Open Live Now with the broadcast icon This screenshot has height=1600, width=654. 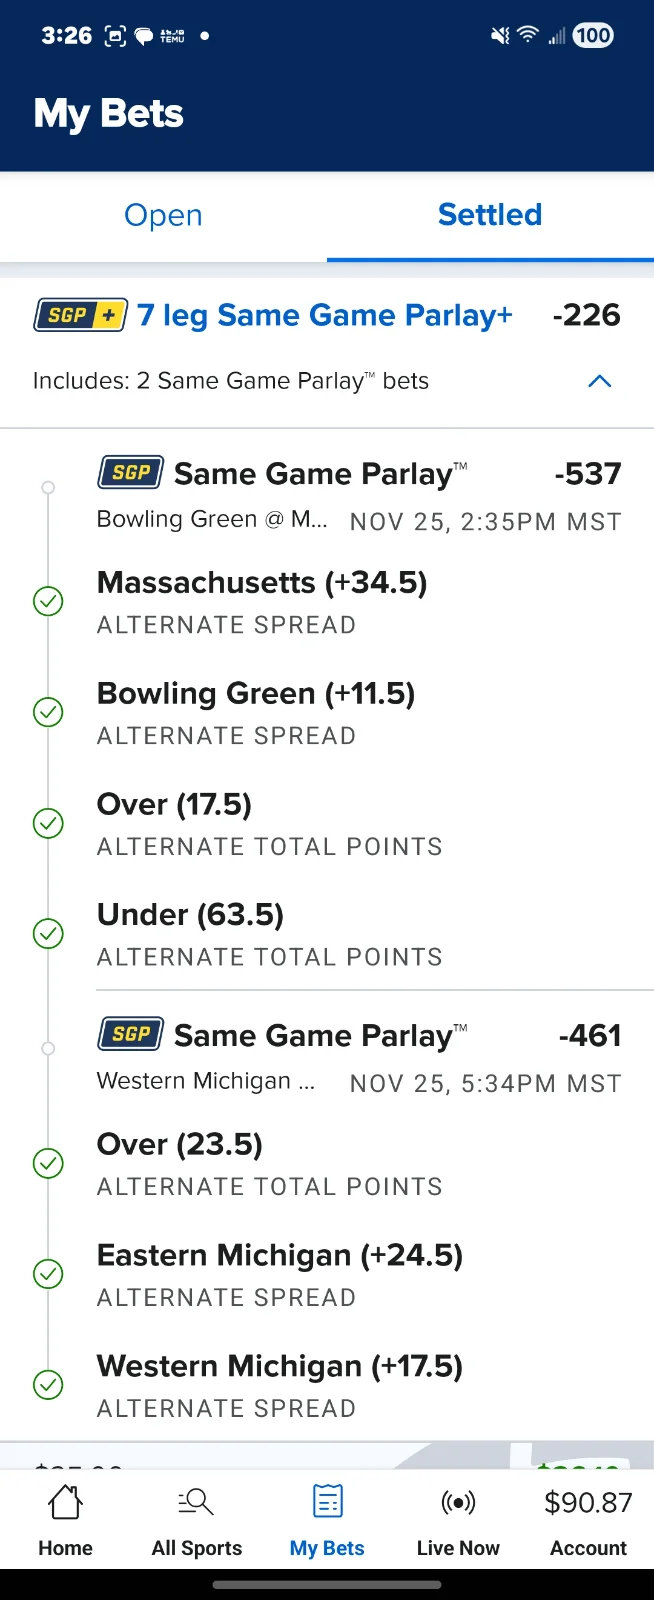pos(458,1502)
